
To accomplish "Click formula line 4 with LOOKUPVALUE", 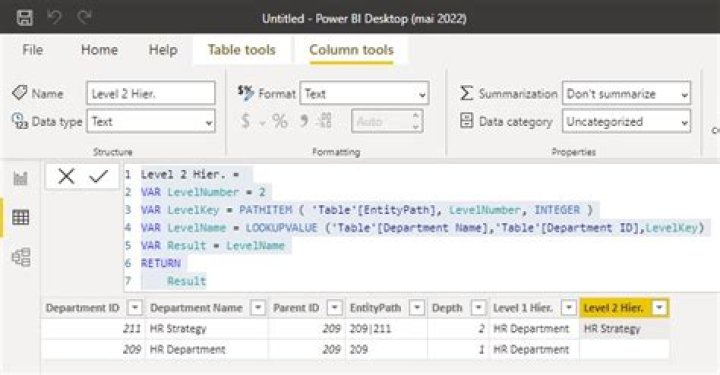I will pyautogui.click(x=422, y=228).
